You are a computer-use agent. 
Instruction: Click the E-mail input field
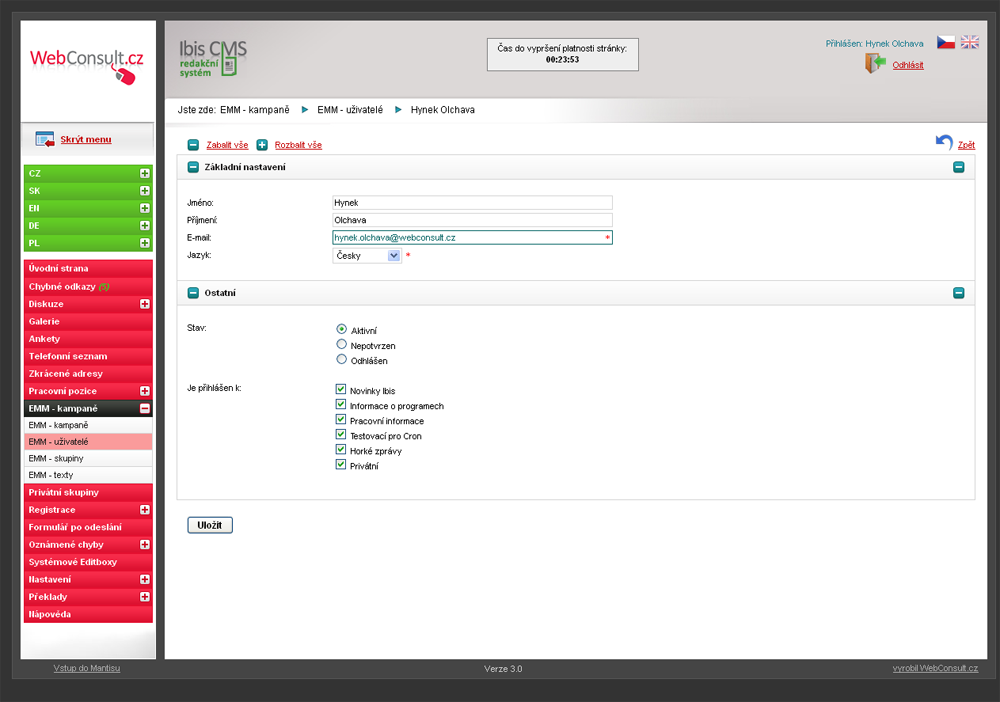473,238
